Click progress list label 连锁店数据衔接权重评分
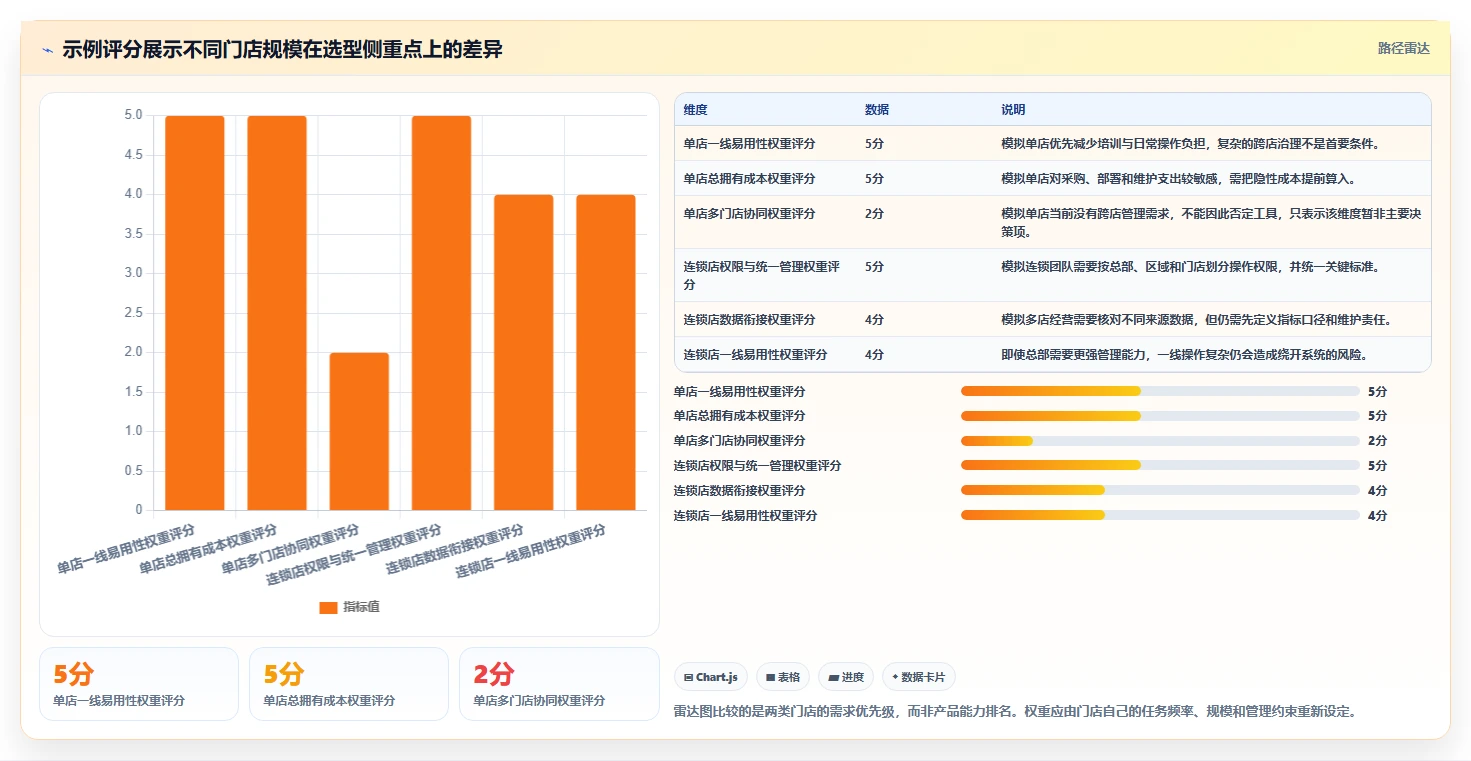1471x761 pixels. coord(739,491)
